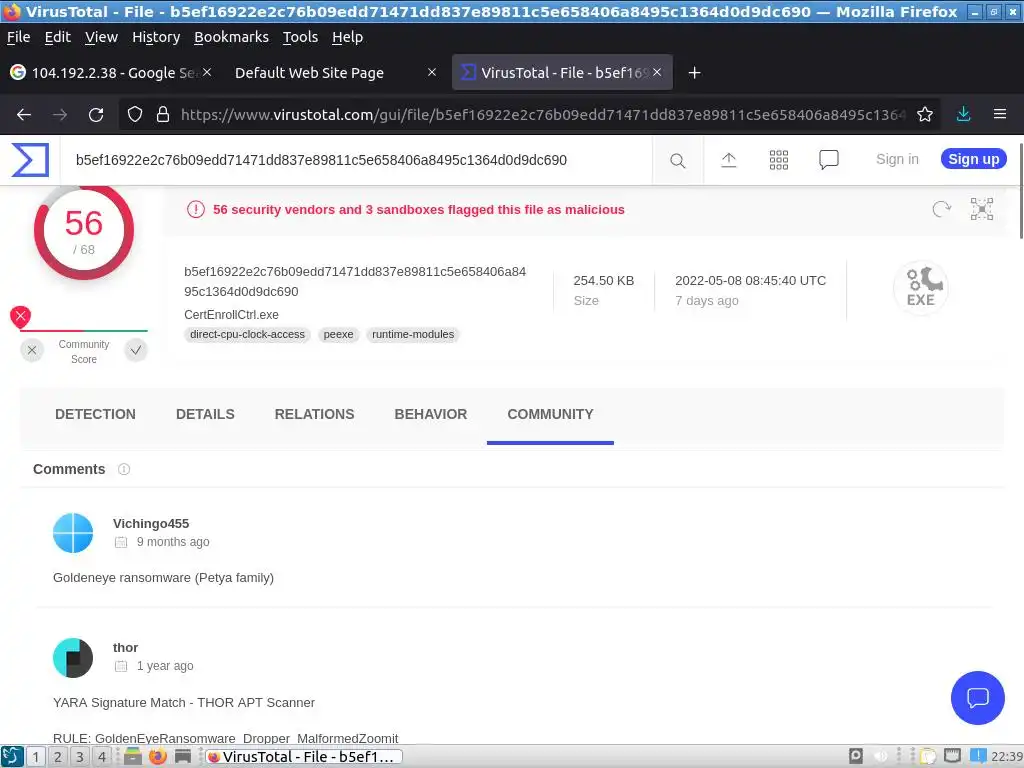Open the View menu
This screenshot has width=1024, height=768.
(101, 37)
